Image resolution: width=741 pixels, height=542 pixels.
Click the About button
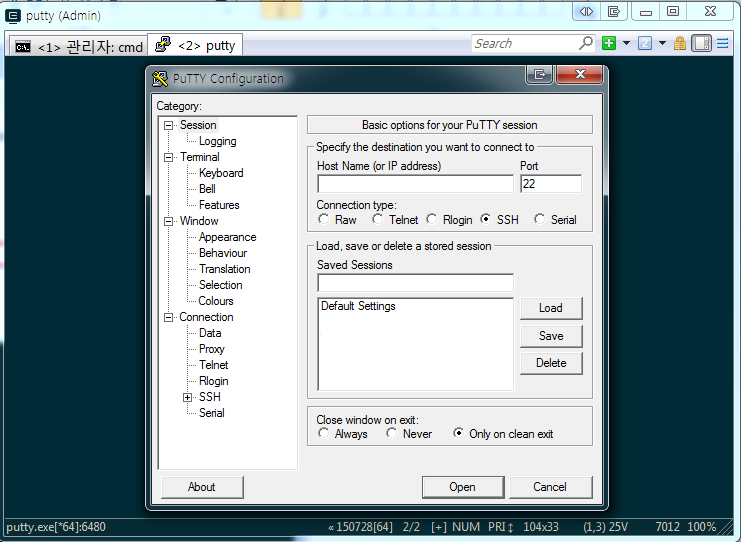tap(202, 487)
